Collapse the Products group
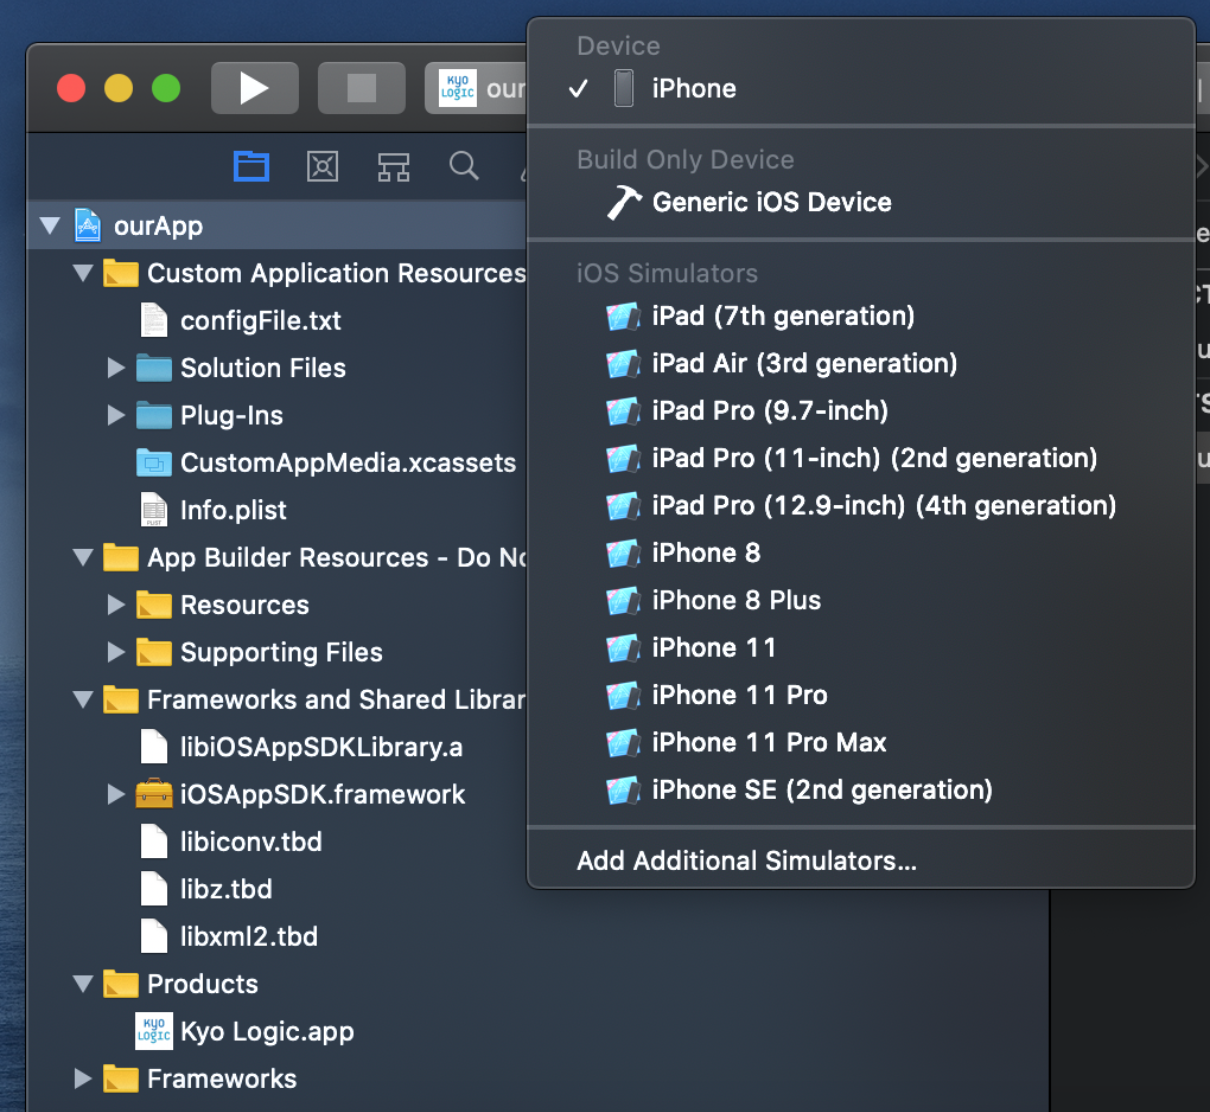Viewport: 1210px width, 1112px height. tap(83, 984)
